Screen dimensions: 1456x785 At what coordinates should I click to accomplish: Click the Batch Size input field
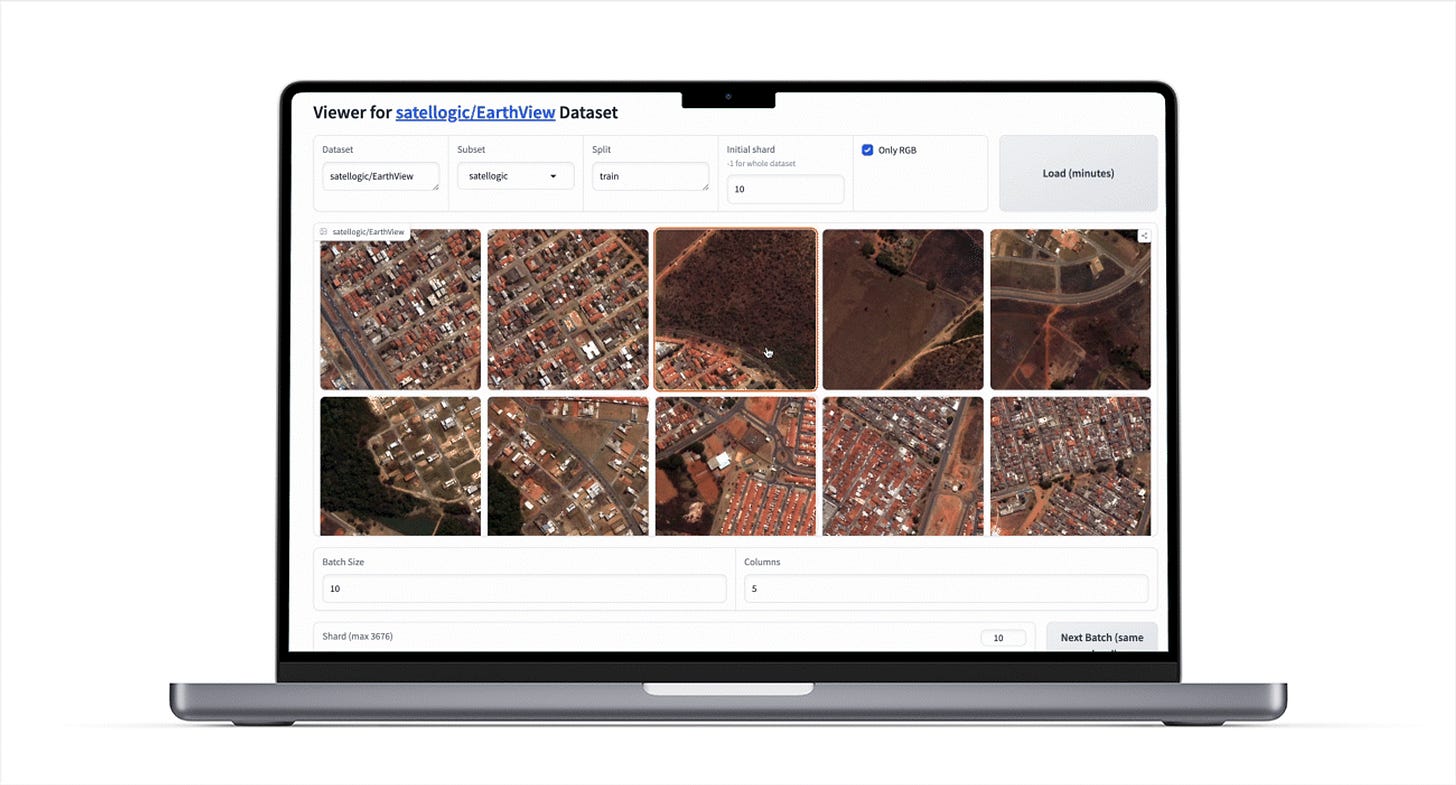click(x=524, y=589)
